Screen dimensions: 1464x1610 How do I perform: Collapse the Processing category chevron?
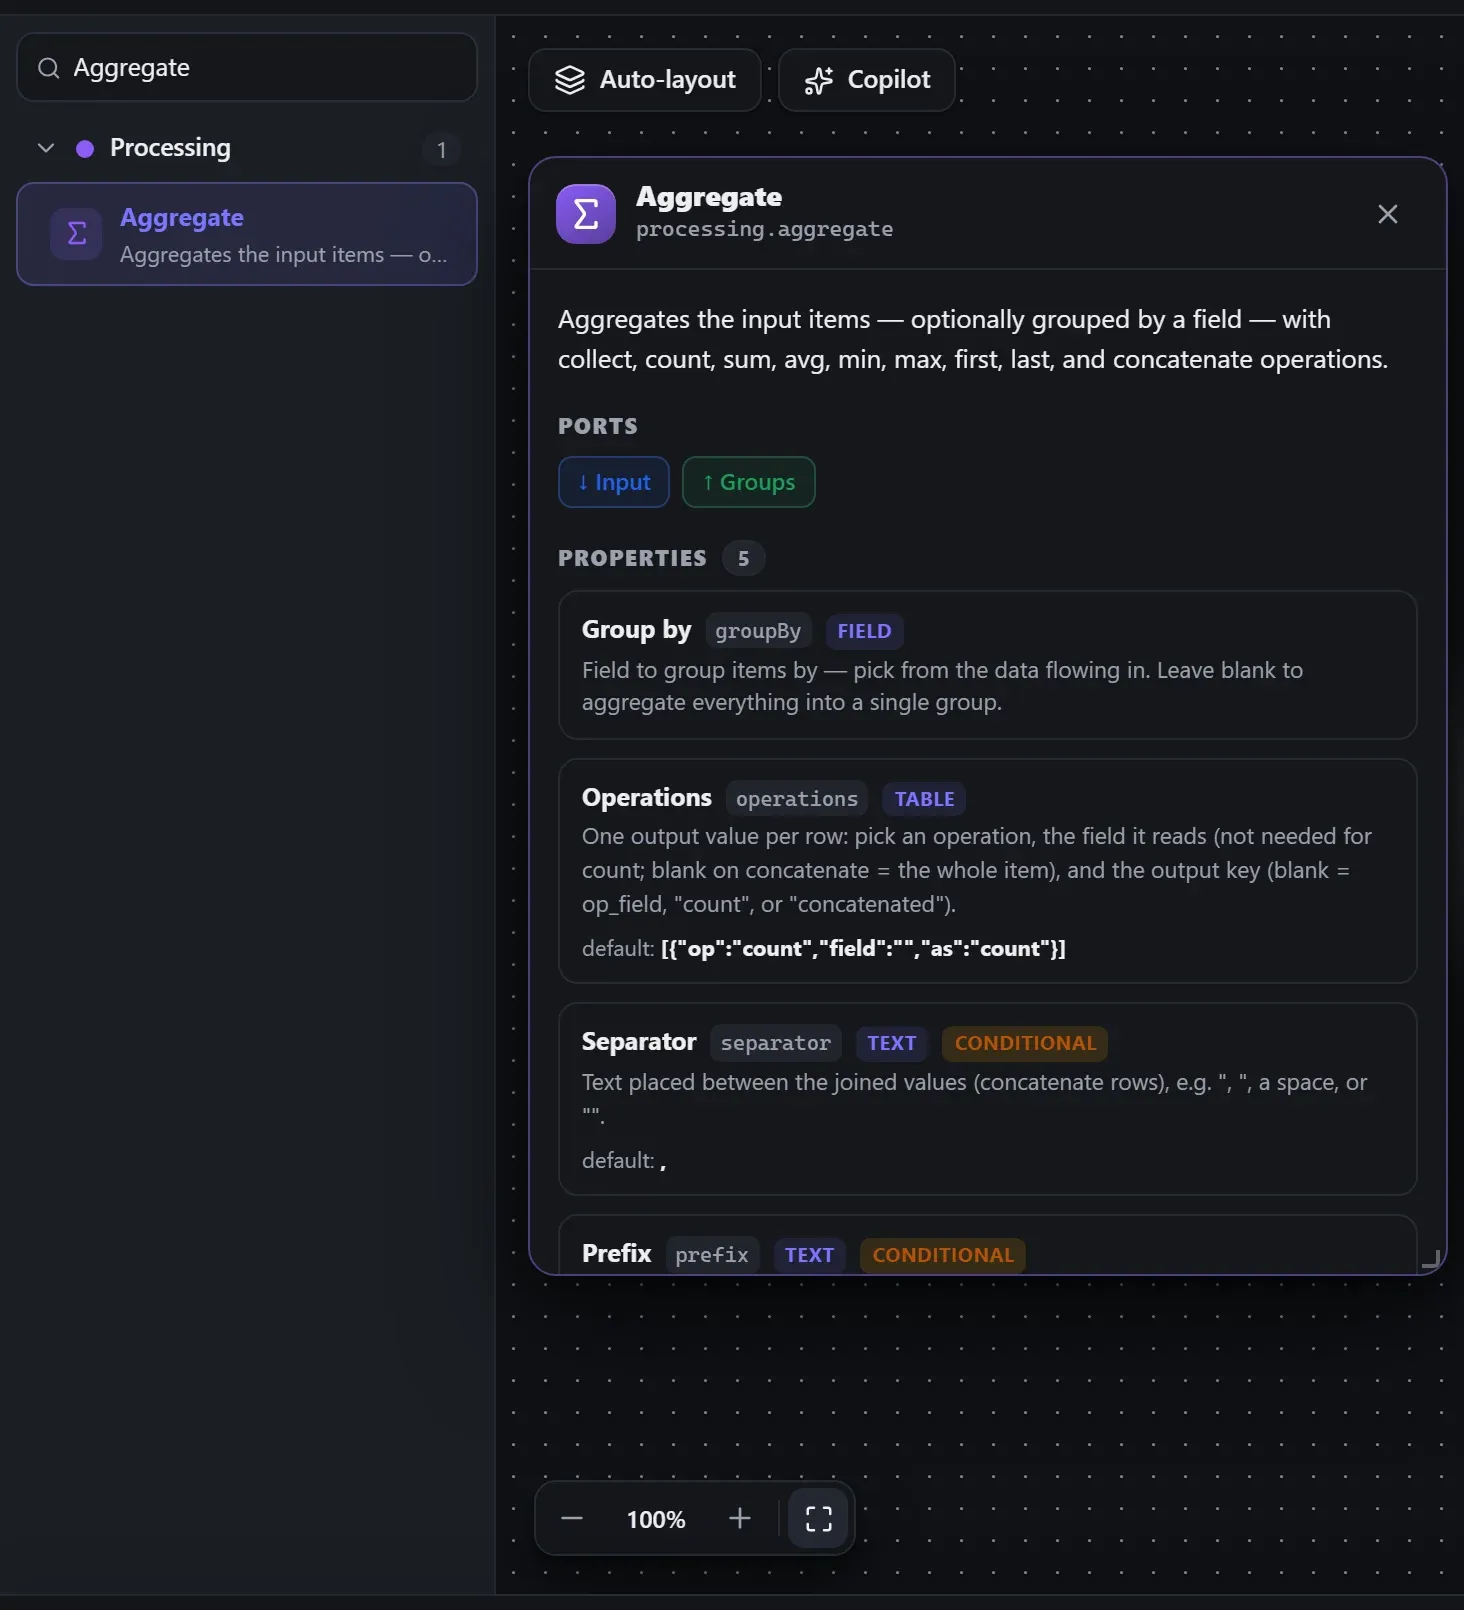[x=46, y=148]
